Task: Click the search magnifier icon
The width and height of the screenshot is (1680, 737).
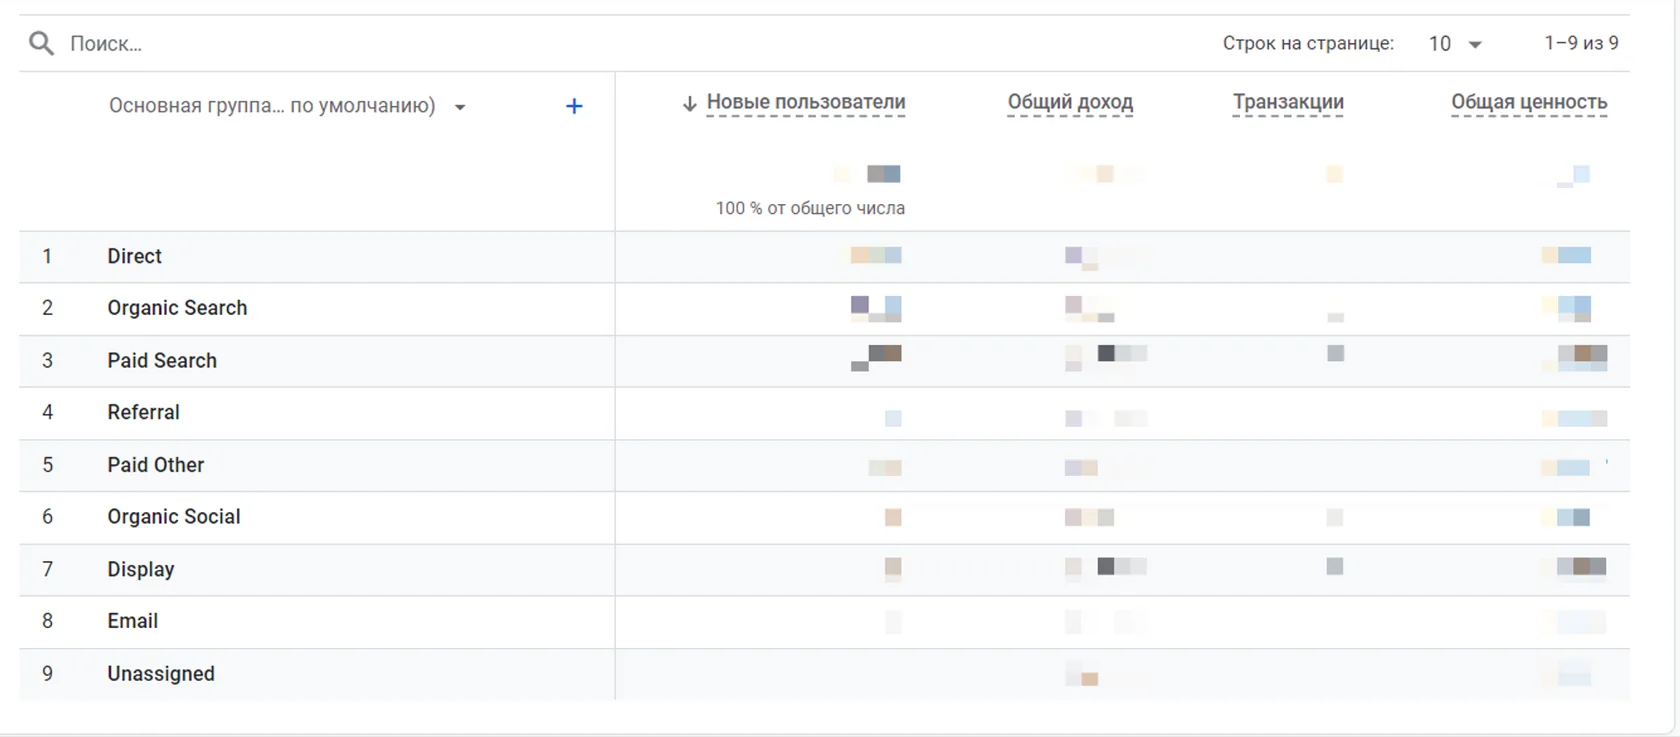Action: 41,43
